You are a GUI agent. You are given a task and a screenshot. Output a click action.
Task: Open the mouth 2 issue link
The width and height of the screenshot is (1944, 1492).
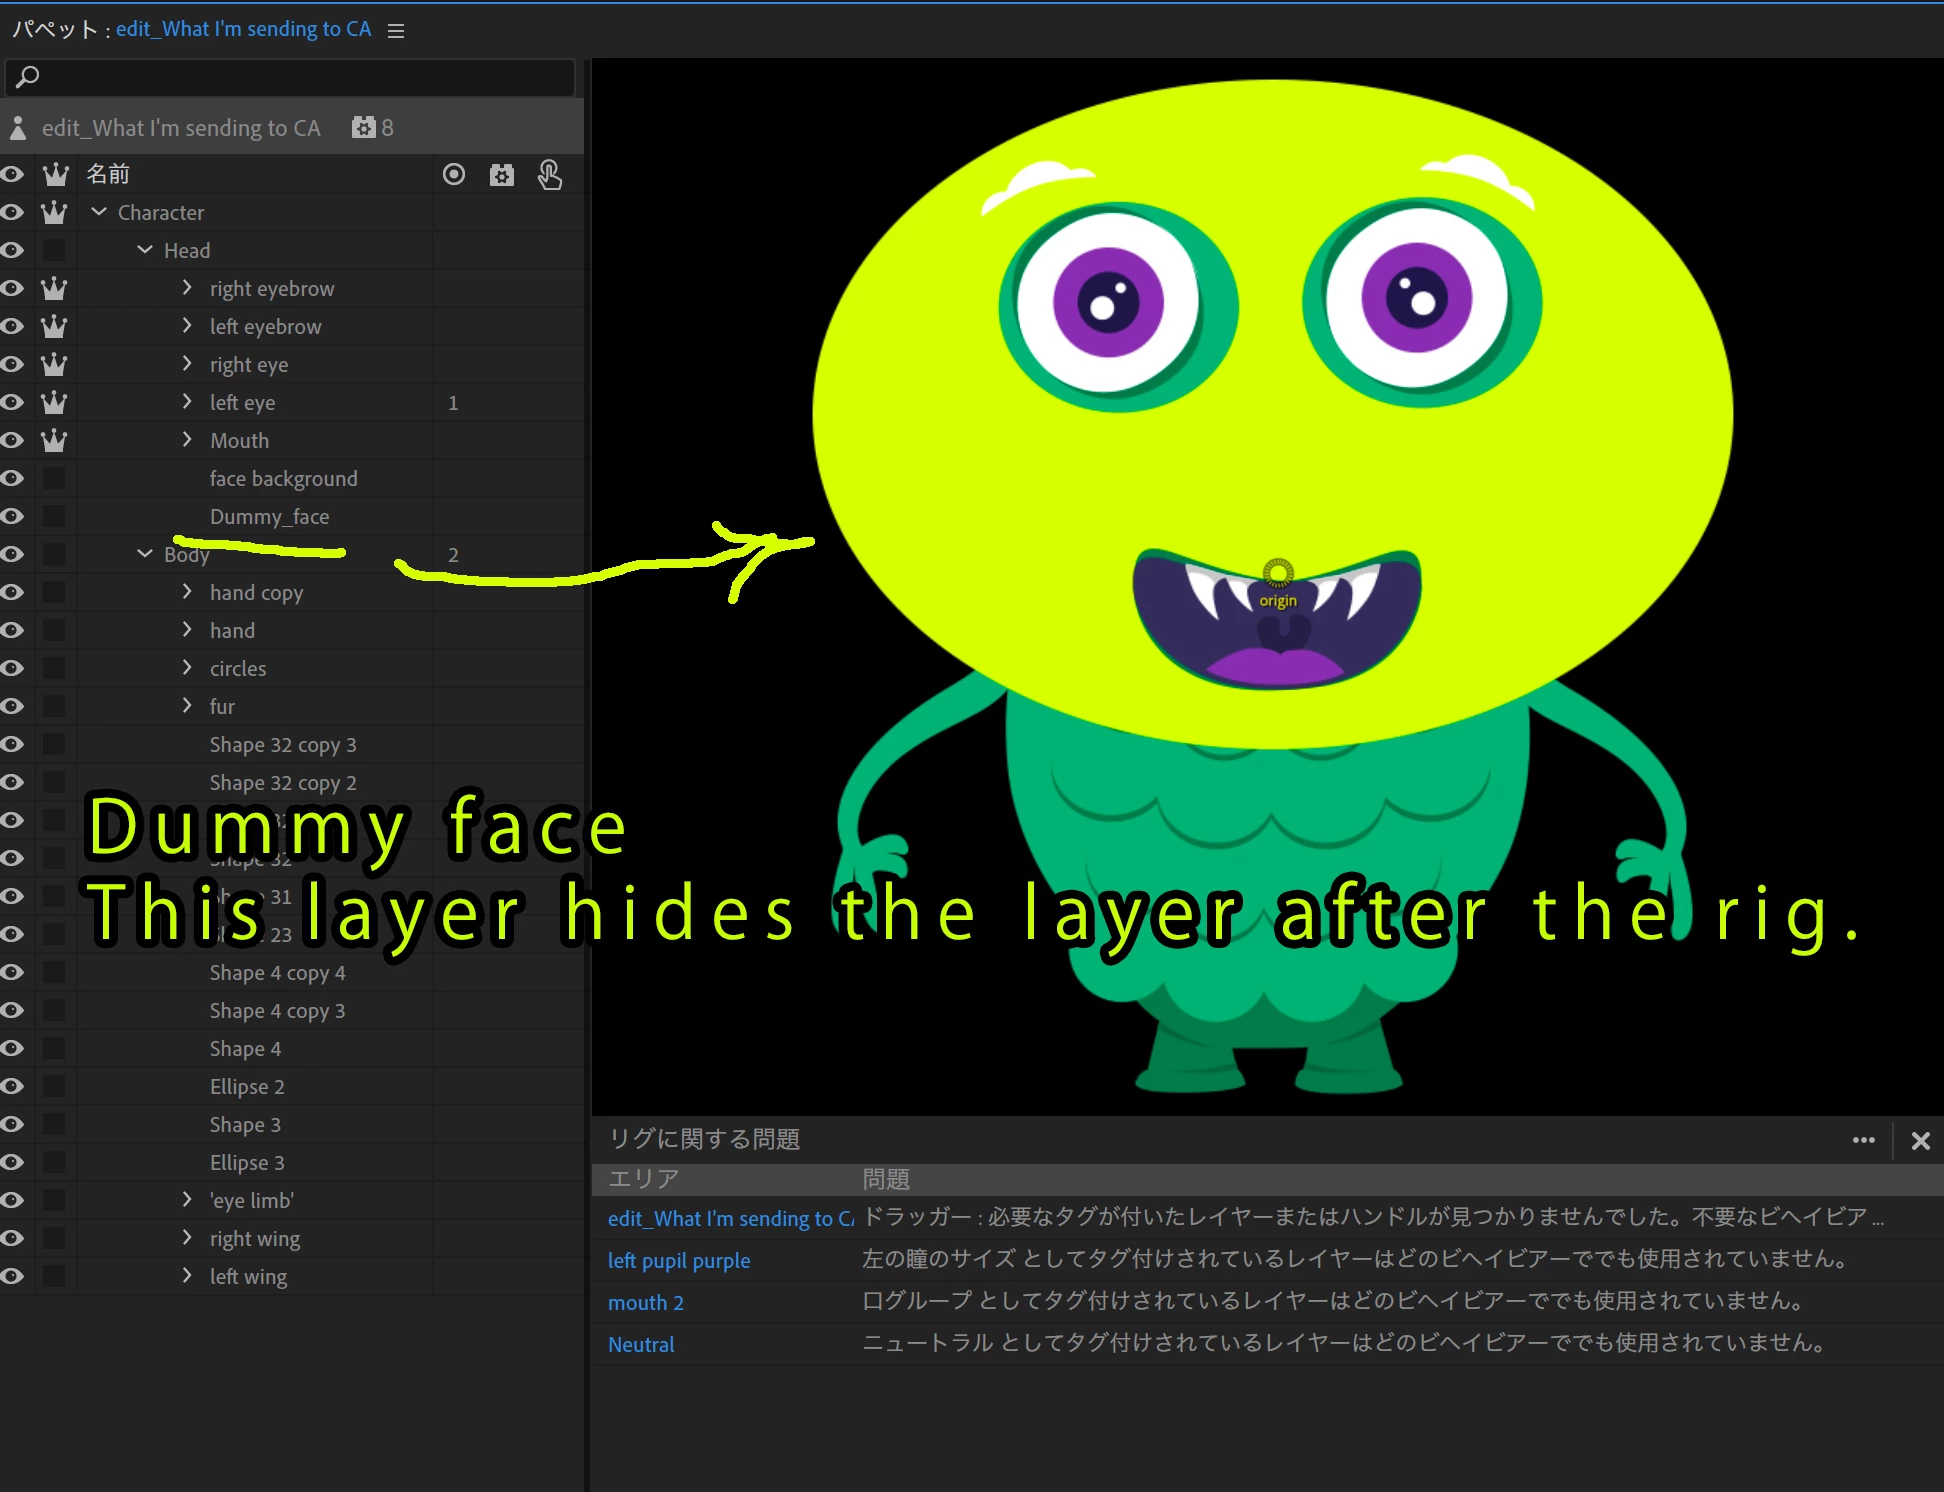point(646,1302)
